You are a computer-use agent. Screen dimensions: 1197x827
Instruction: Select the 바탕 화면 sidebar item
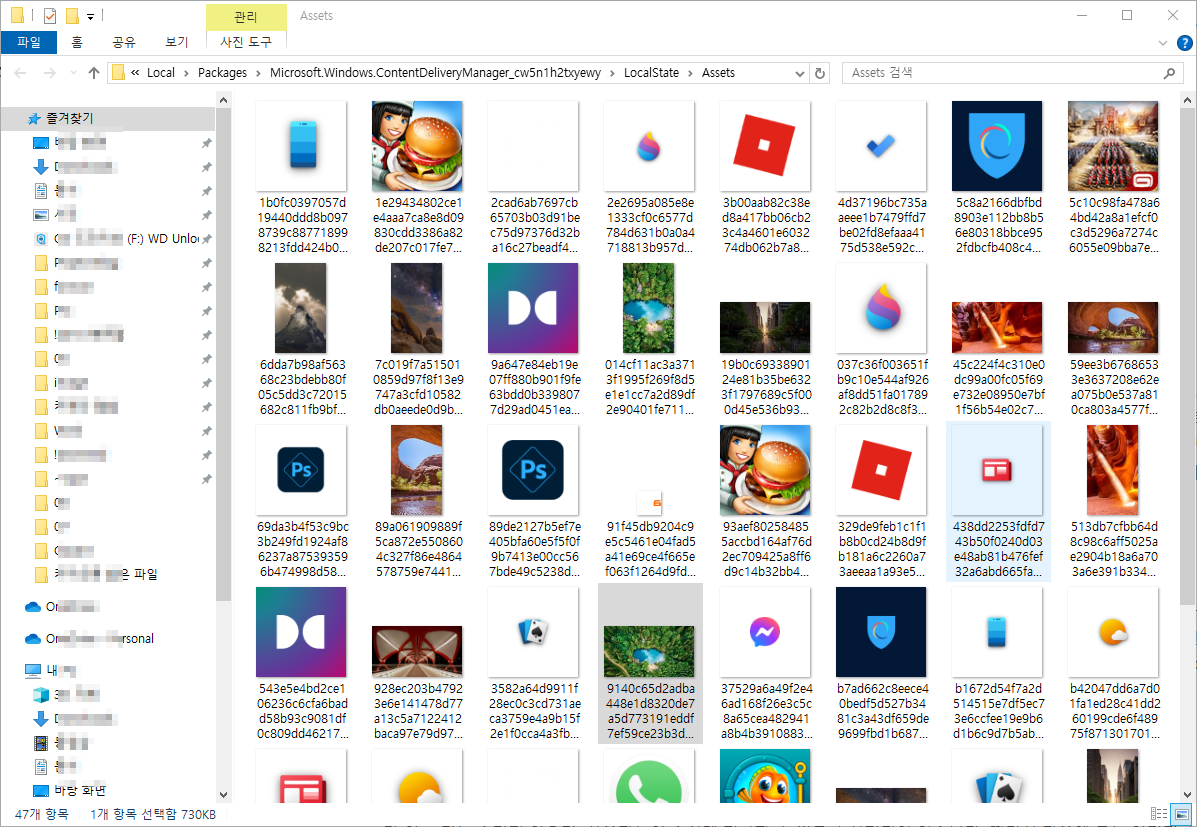point(79,790)
